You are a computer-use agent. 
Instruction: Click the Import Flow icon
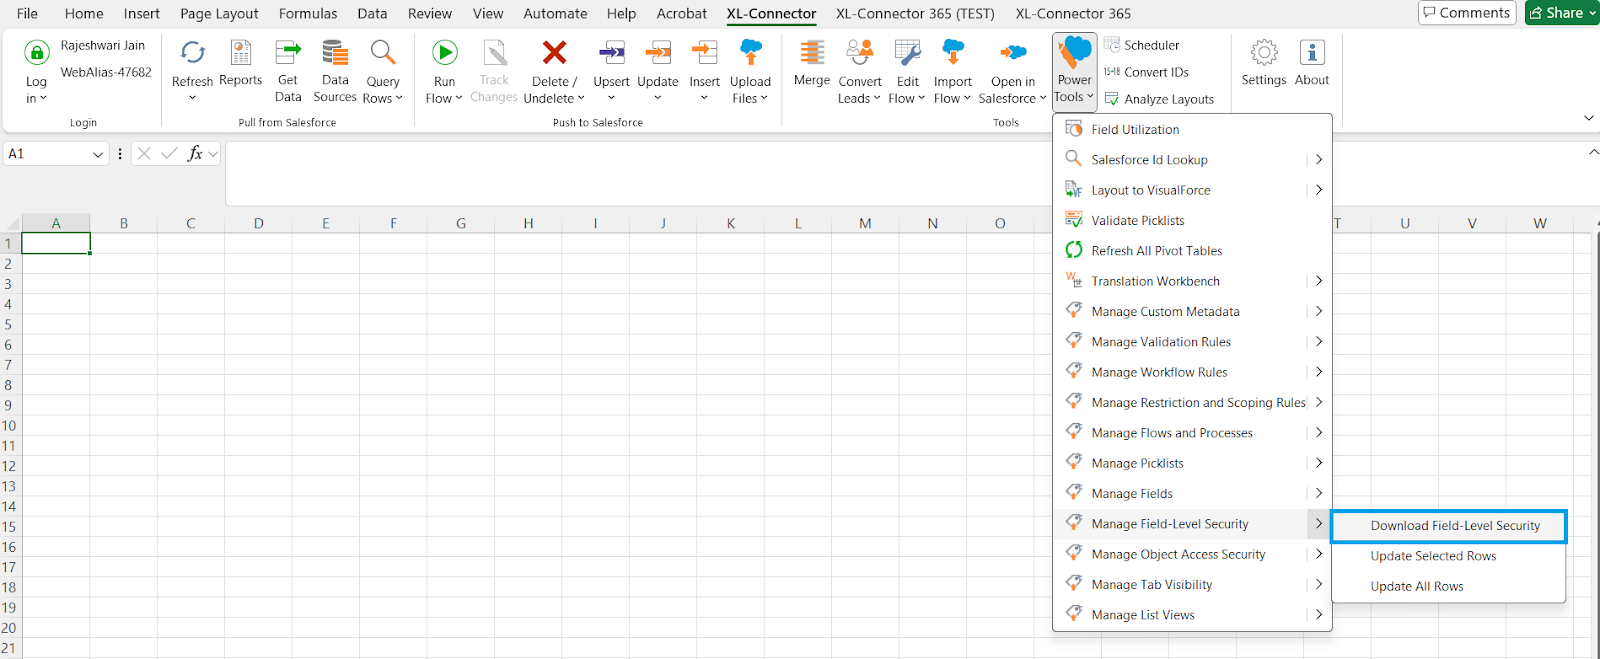coord(953,52)
